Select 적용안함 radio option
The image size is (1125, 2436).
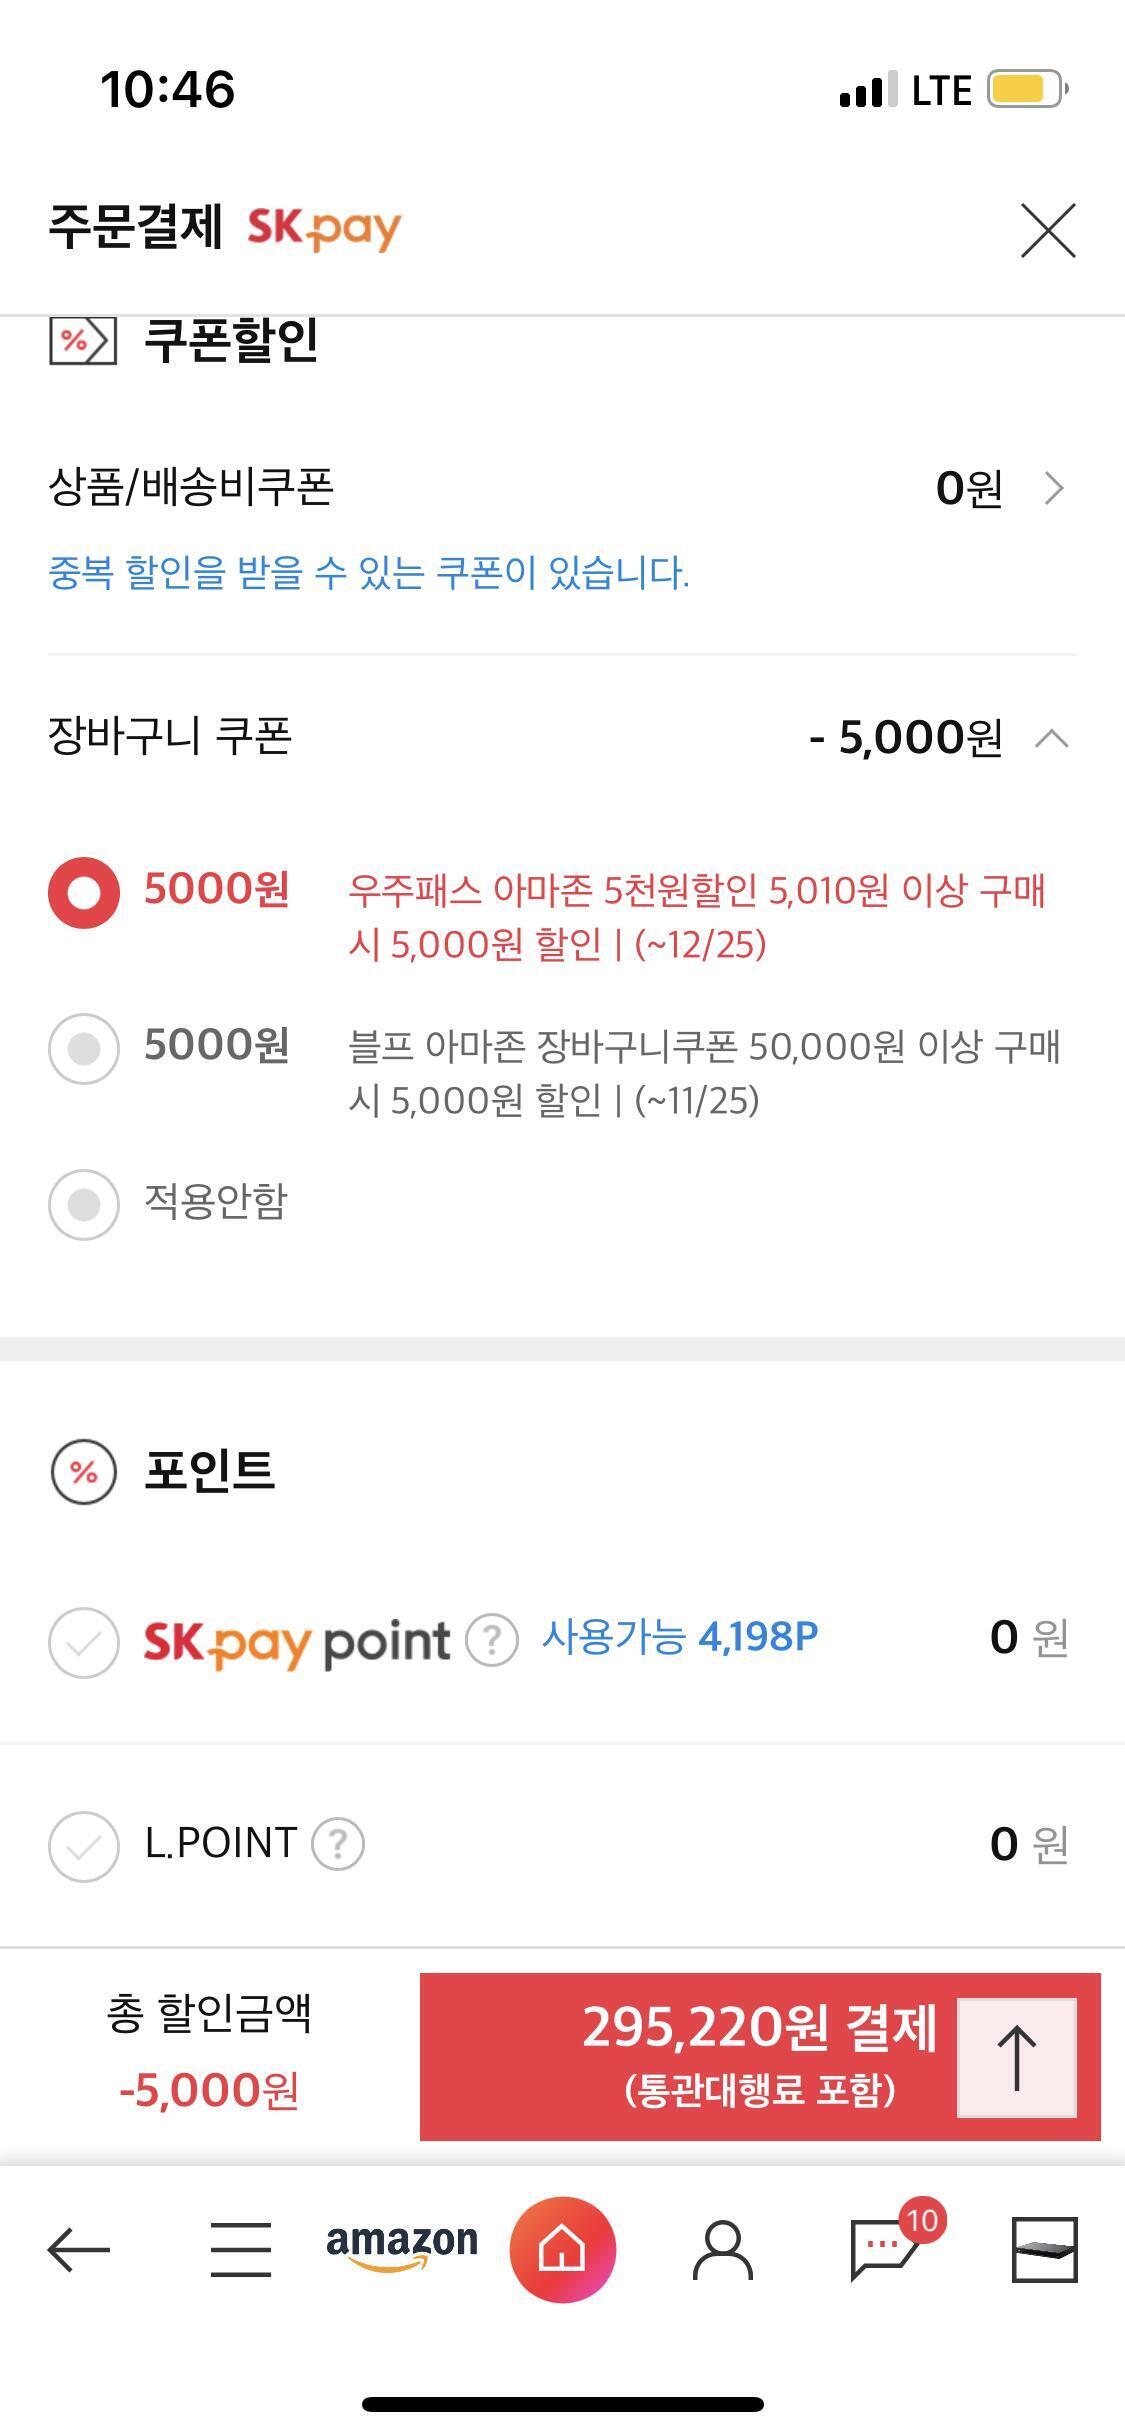pos(84,1205)
